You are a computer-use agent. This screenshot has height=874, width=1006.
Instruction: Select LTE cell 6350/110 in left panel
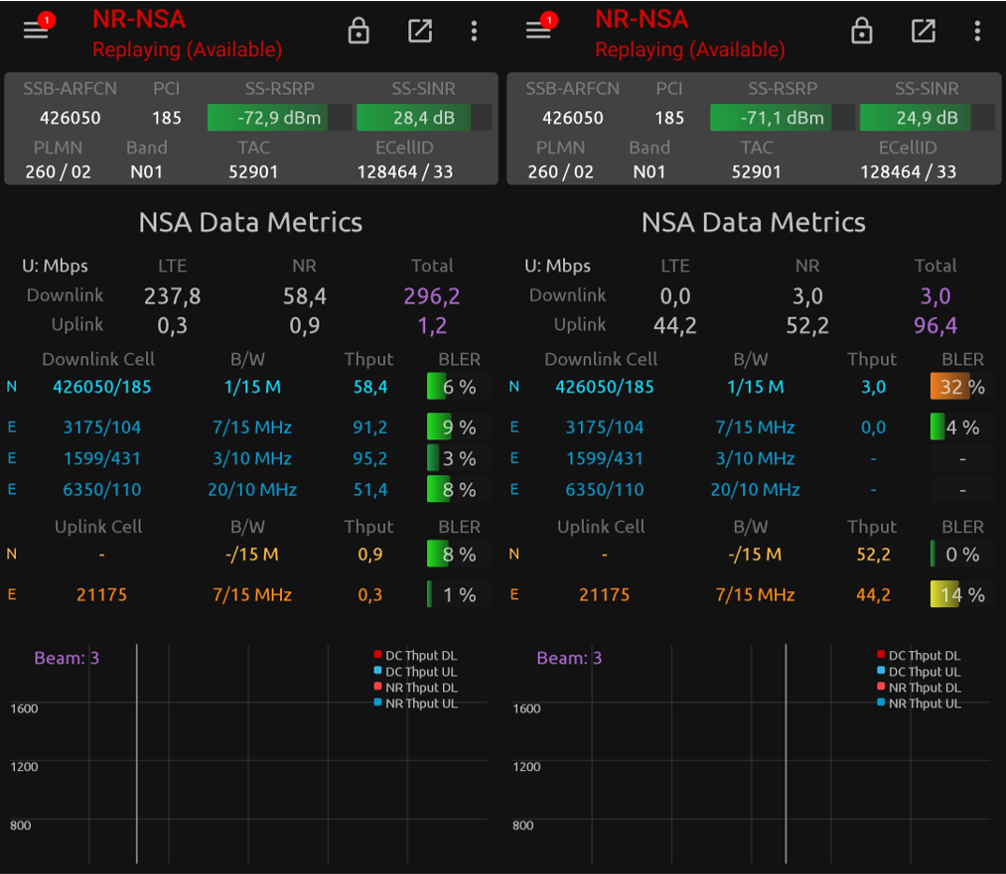[102, 490]
